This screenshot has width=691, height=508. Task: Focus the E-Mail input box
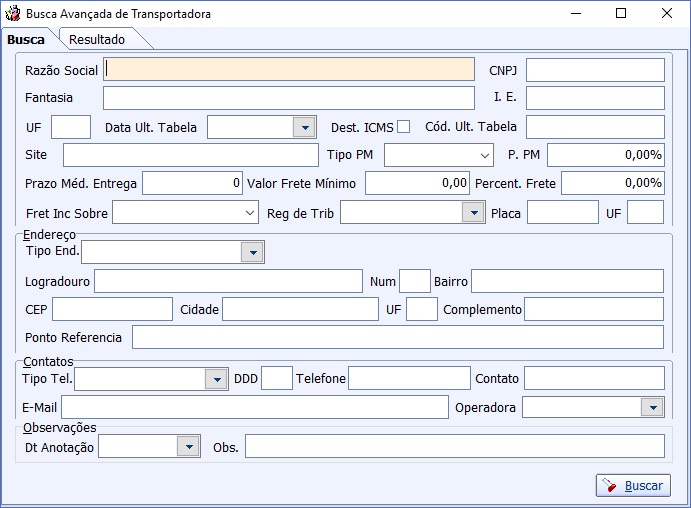(255, 407)
